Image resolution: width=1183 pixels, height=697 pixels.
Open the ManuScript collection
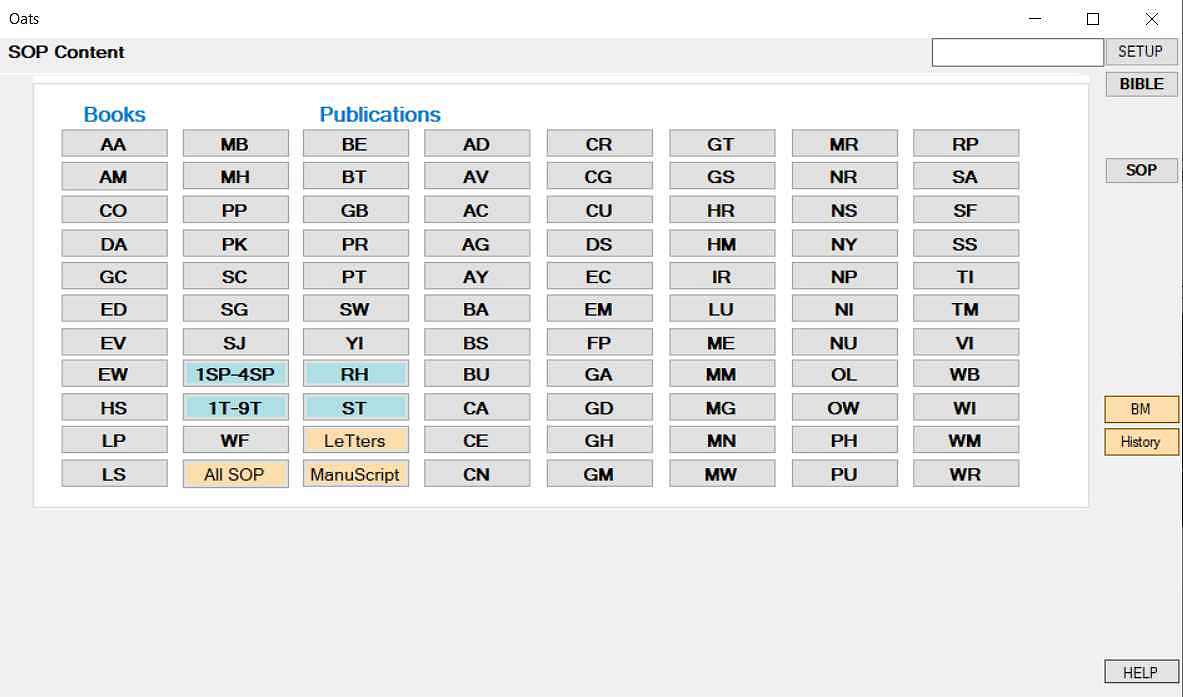point(355,474)
